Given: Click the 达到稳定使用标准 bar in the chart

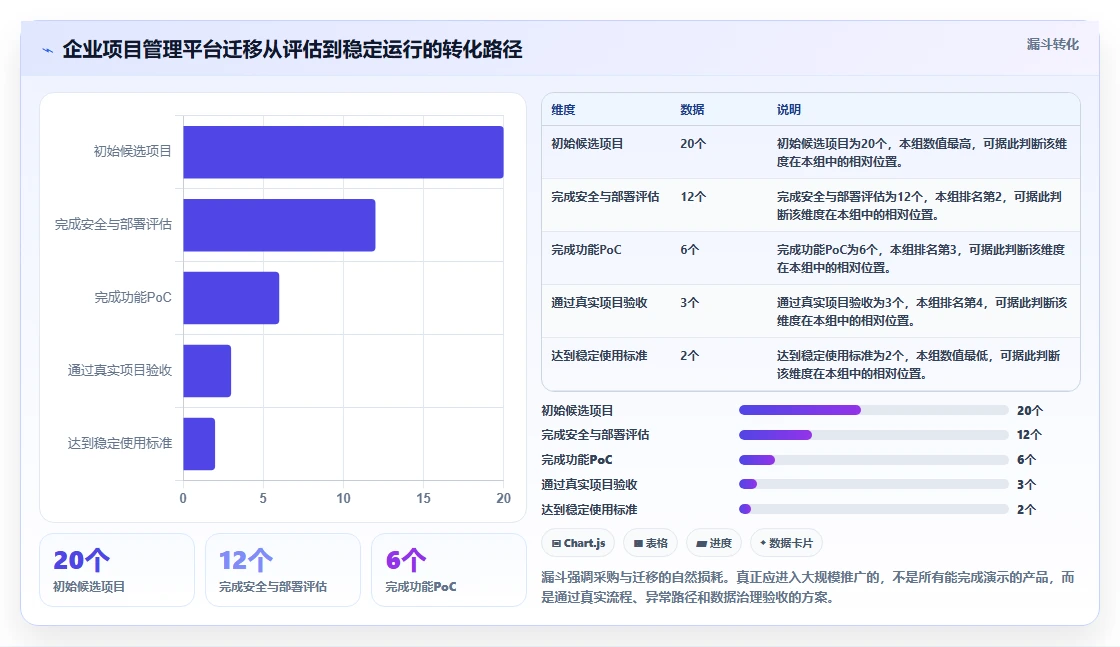Looking at the screenshot, I should (199, 443).
